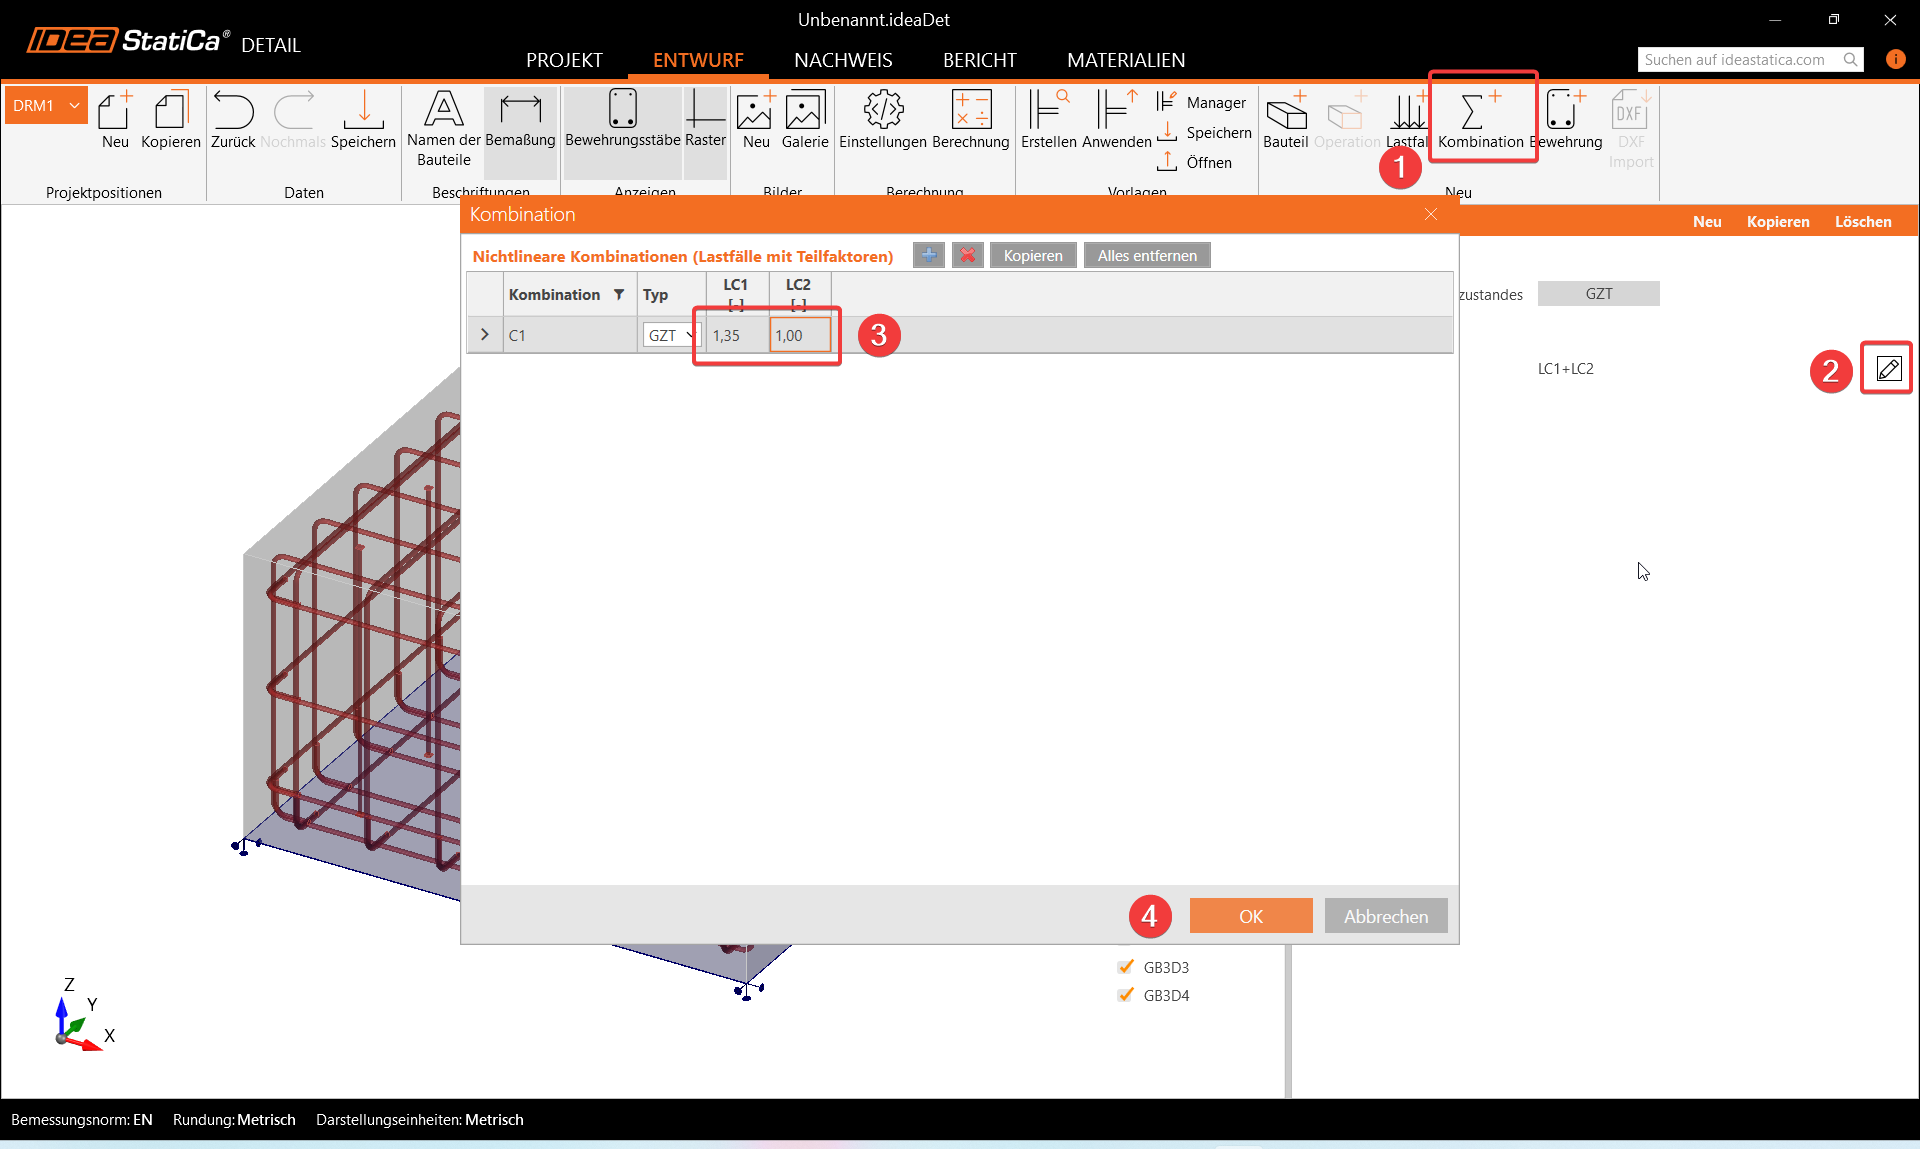Click the pencil edit icon beside LC1+LC2
Screen dimensions: 1920x1149
tap(1888, 369)
